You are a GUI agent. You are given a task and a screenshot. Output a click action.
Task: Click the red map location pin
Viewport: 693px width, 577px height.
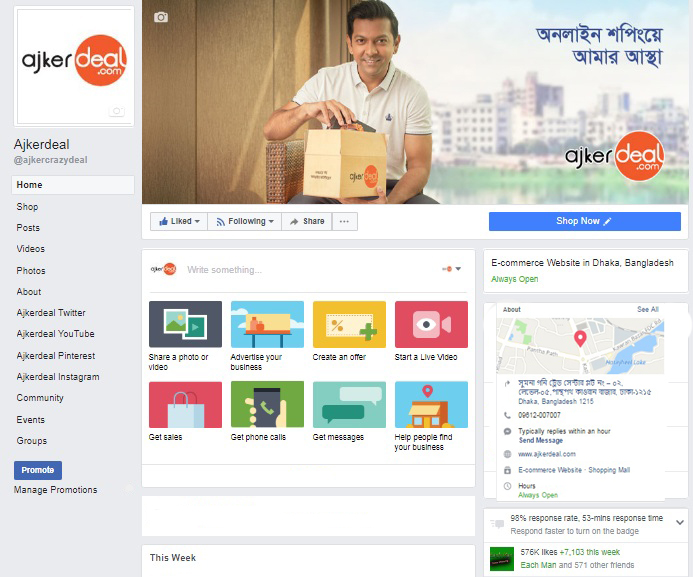tap(580, 339)
